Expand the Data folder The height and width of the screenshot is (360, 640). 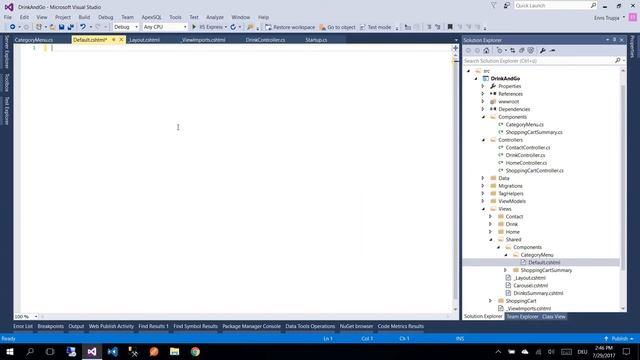483,178
